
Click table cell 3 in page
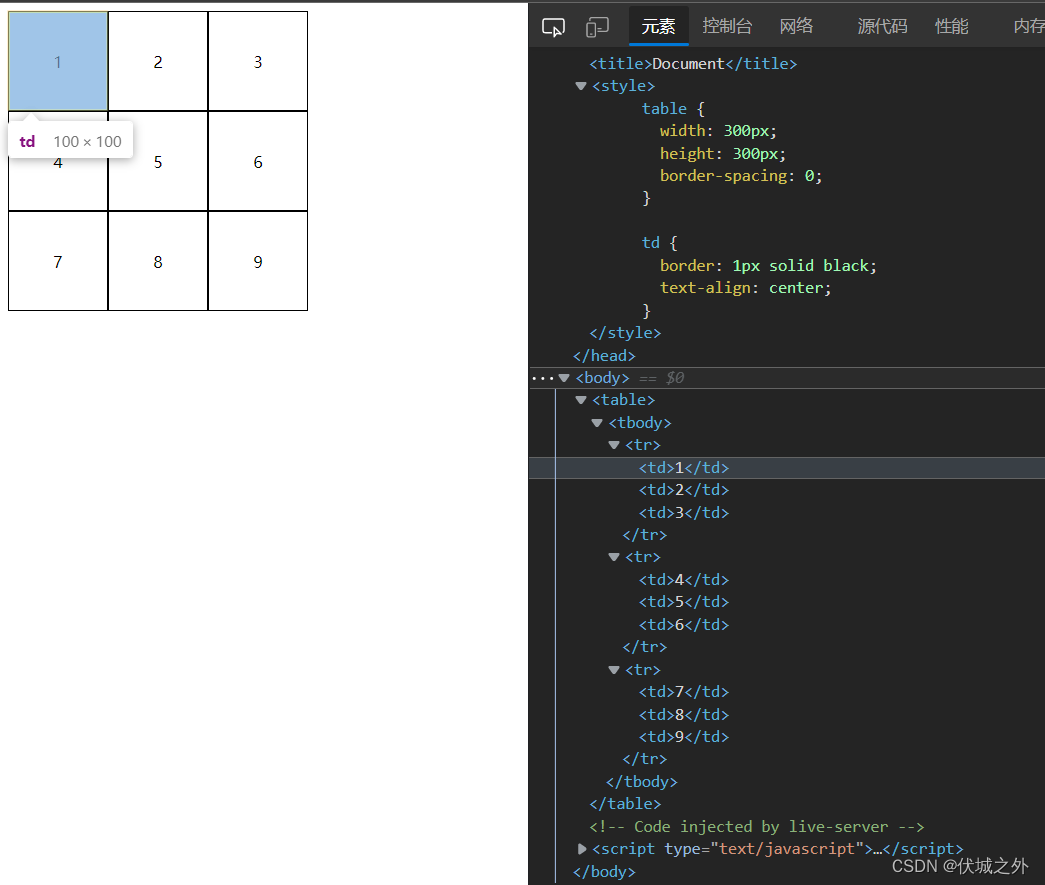point(258,61)
